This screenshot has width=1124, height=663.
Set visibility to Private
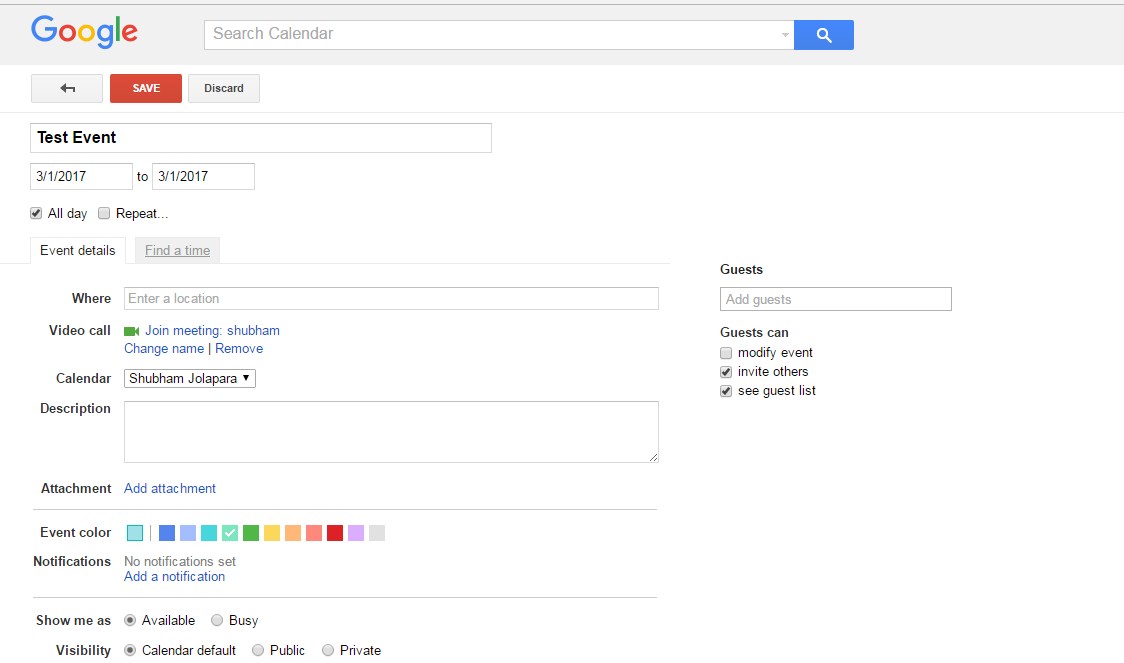(x=328, y=651)
